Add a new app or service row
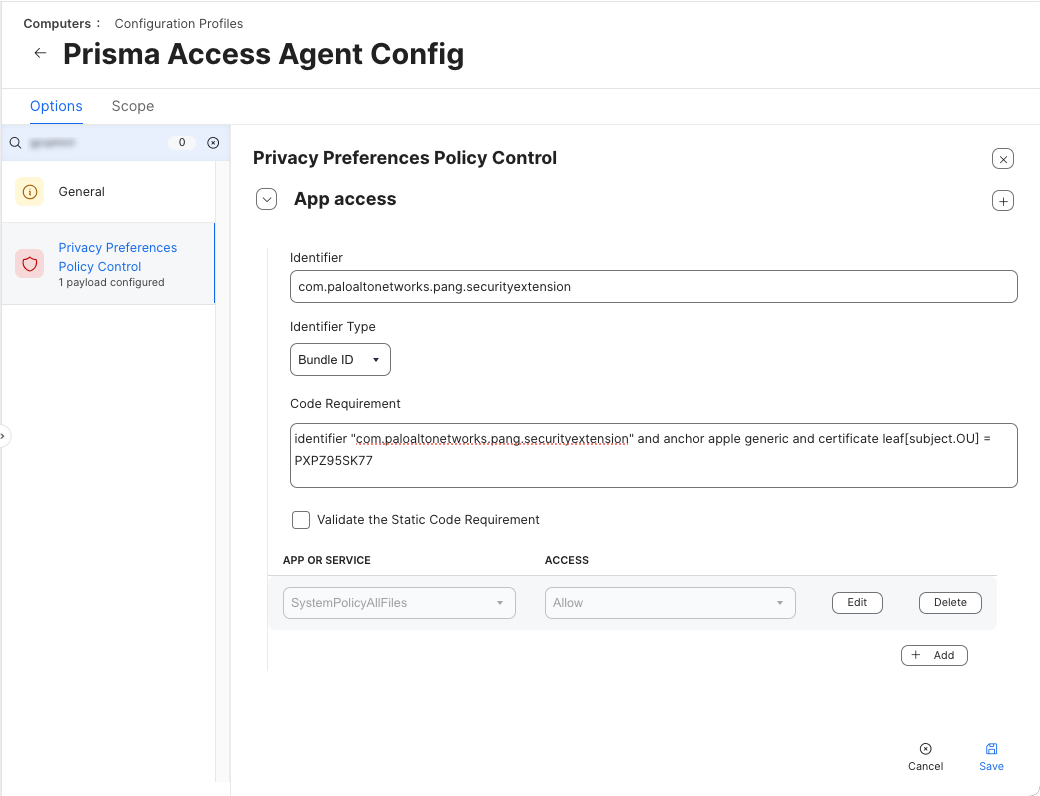The width and height of the screenshot is (1040, 796). click(x=934, y=655)
